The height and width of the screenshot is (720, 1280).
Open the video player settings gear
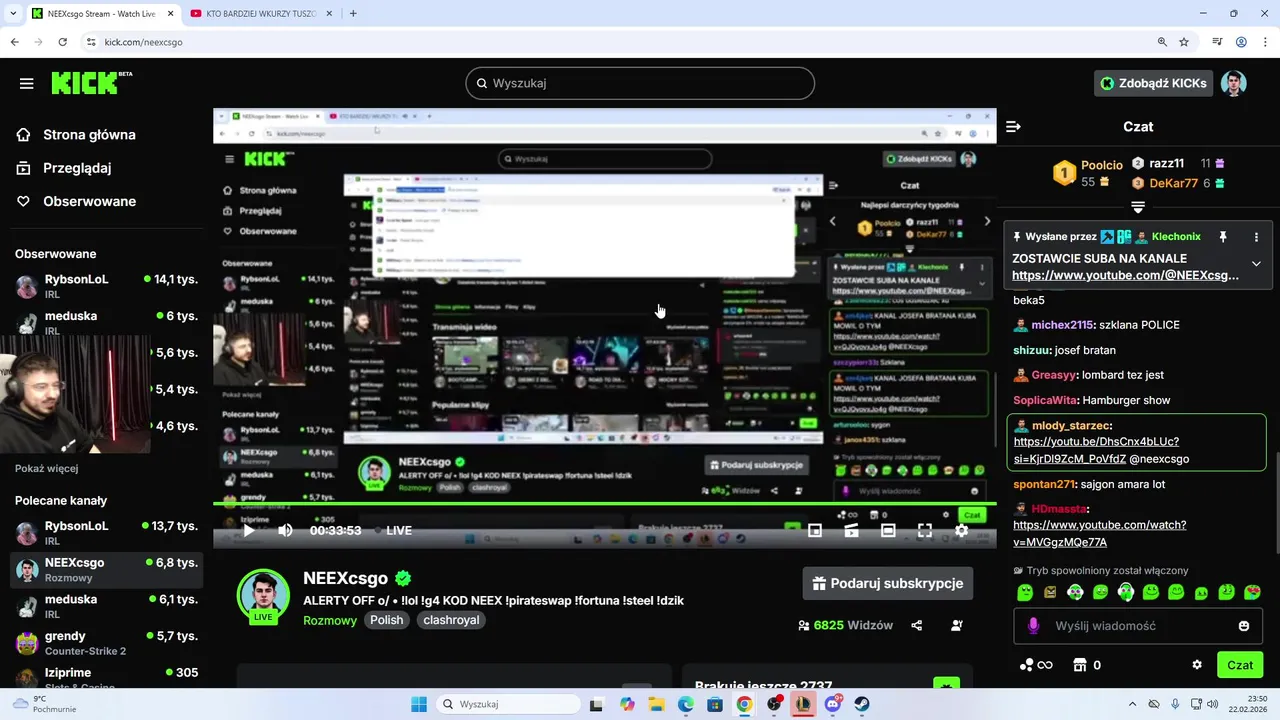(x=961, y=531)
